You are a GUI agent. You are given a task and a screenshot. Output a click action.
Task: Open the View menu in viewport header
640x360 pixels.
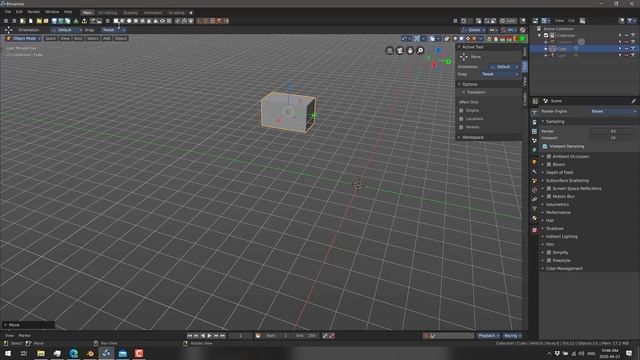[x=65, y=38]
